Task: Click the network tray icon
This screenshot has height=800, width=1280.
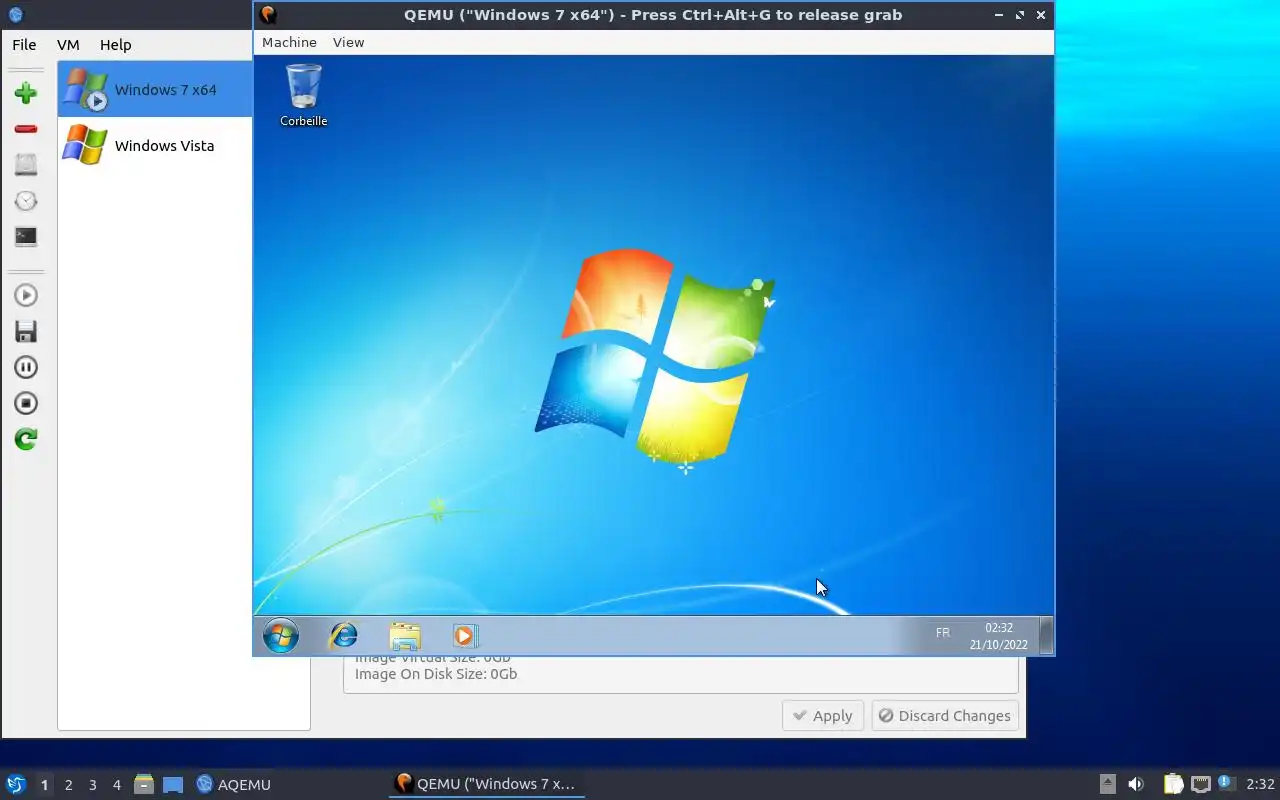Action: coord(1200,784)
